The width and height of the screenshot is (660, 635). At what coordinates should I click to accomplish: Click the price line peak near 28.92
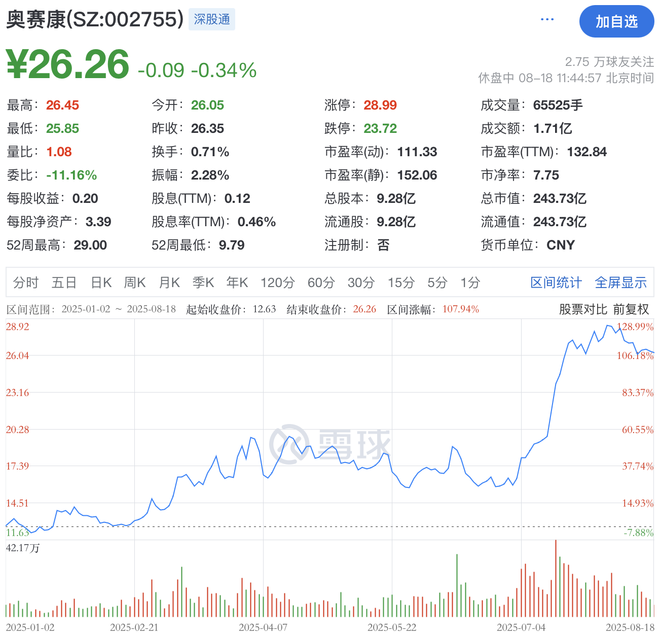tap(608, 325)
